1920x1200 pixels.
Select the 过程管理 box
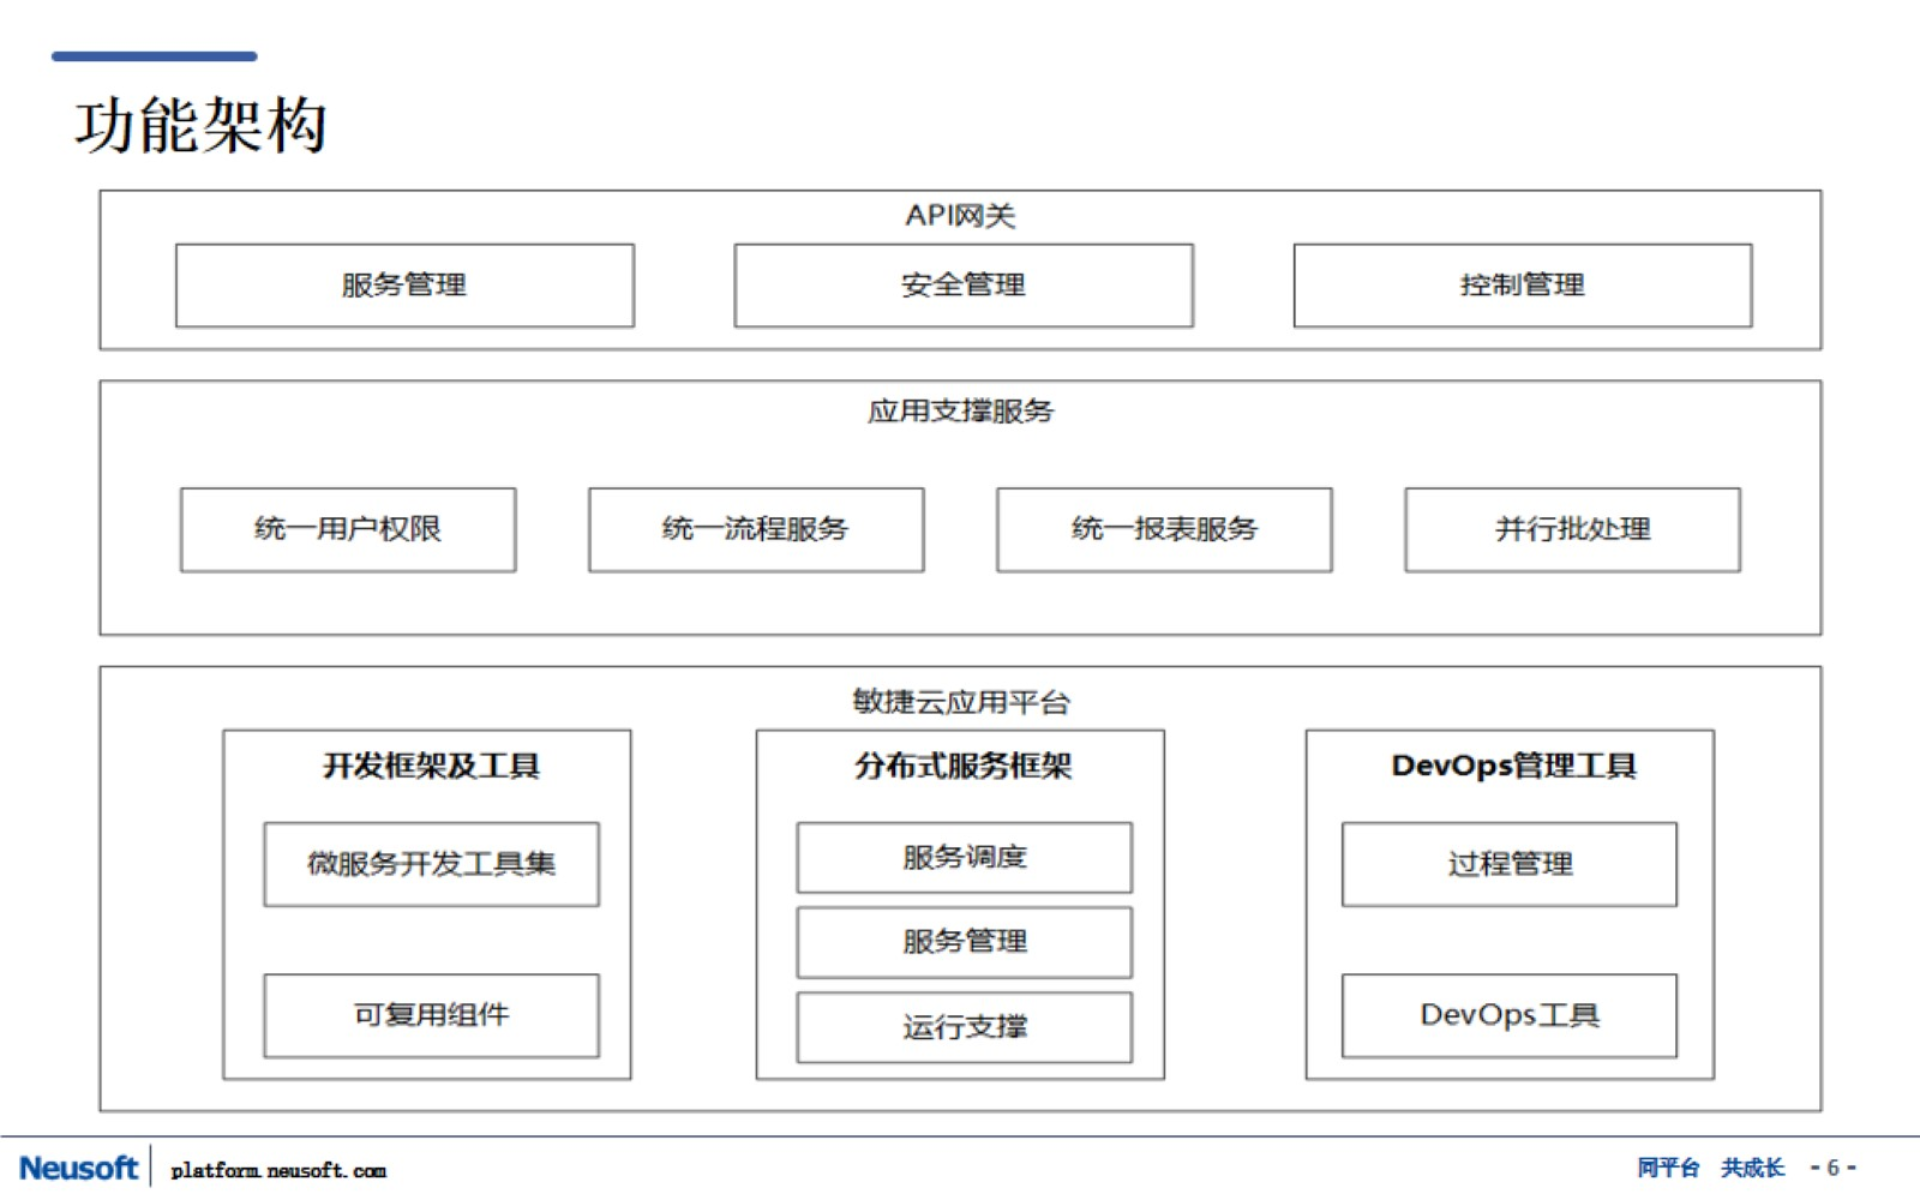pyautogui.click(x=1509, y=863)
